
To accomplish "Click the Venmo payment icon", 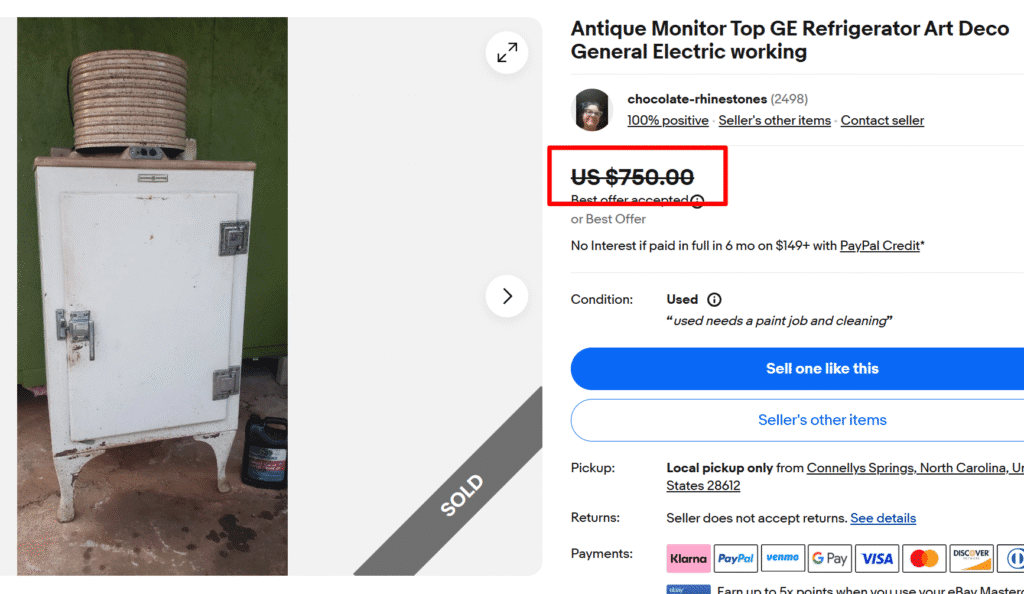I will click(x=782, y=558).
